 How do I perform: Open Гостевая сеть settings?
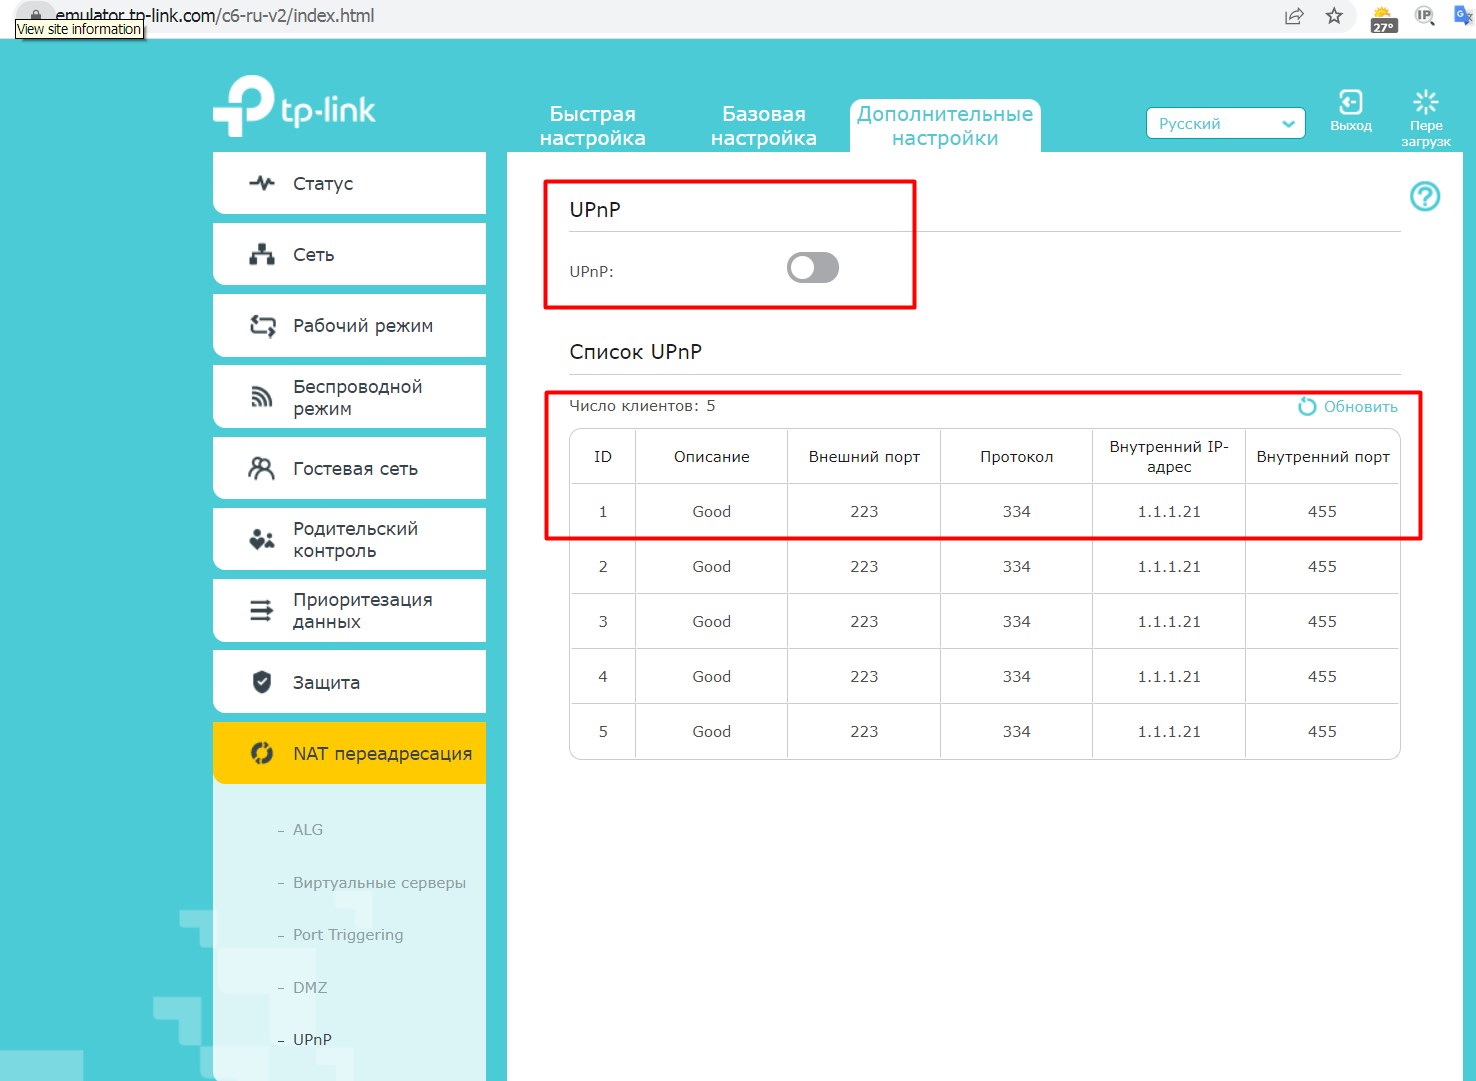click(x=349, y=468)
